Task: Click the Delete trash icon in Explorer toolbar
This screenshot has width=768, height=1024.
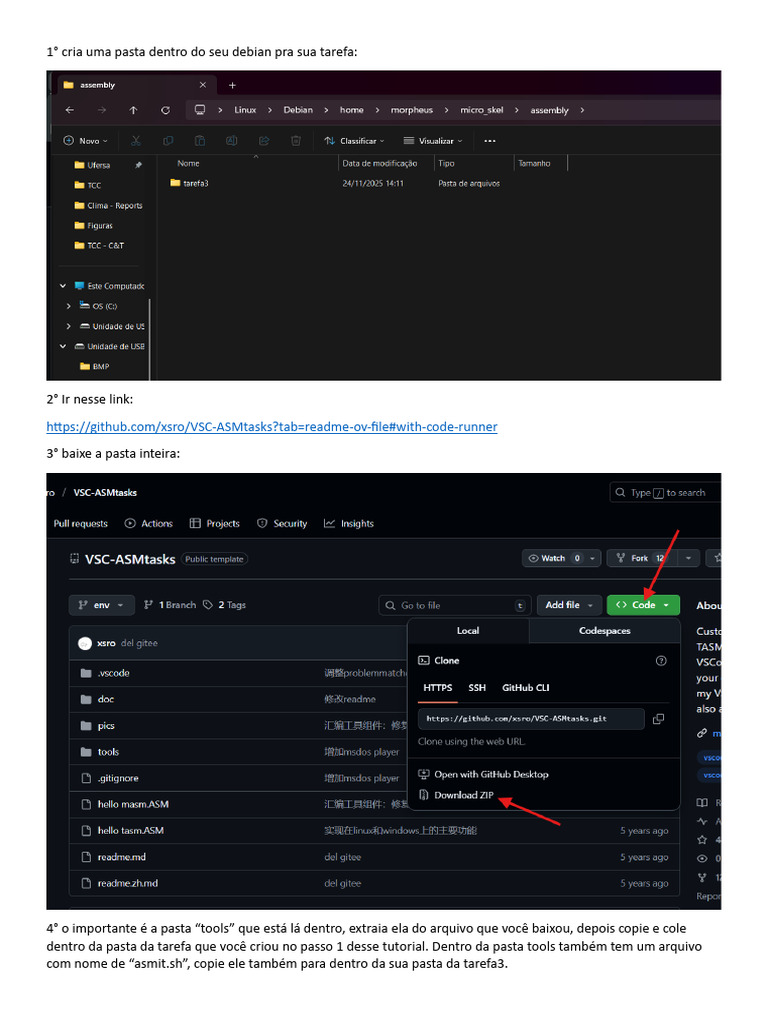Action: 296,140
